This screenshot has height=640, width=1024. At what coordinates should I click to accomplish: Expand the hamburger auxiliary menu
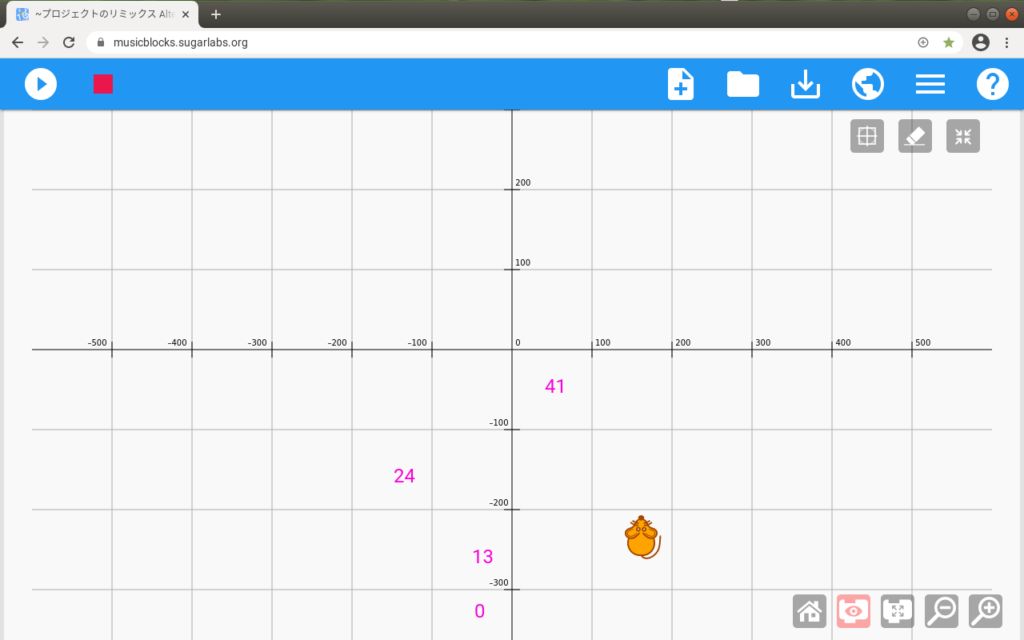930,84
